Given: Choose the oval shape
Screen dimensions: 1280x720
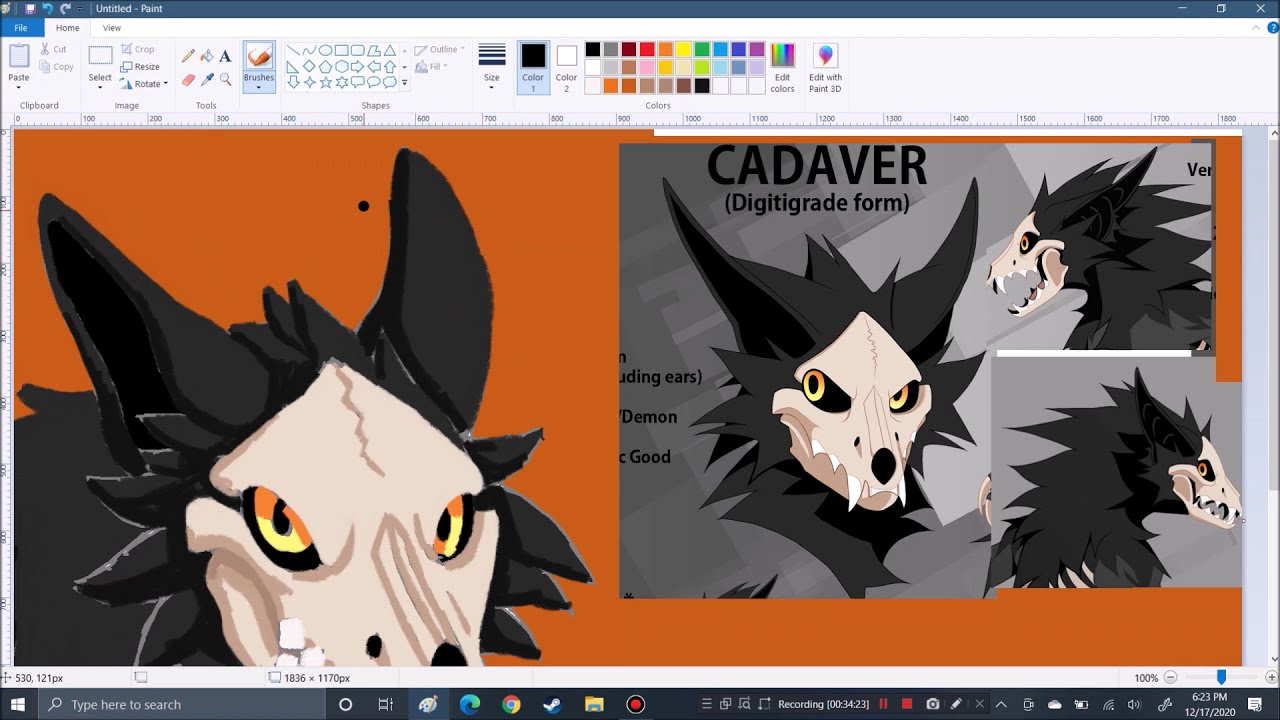Looking at the screenshot, I should (x=325, y=50).
